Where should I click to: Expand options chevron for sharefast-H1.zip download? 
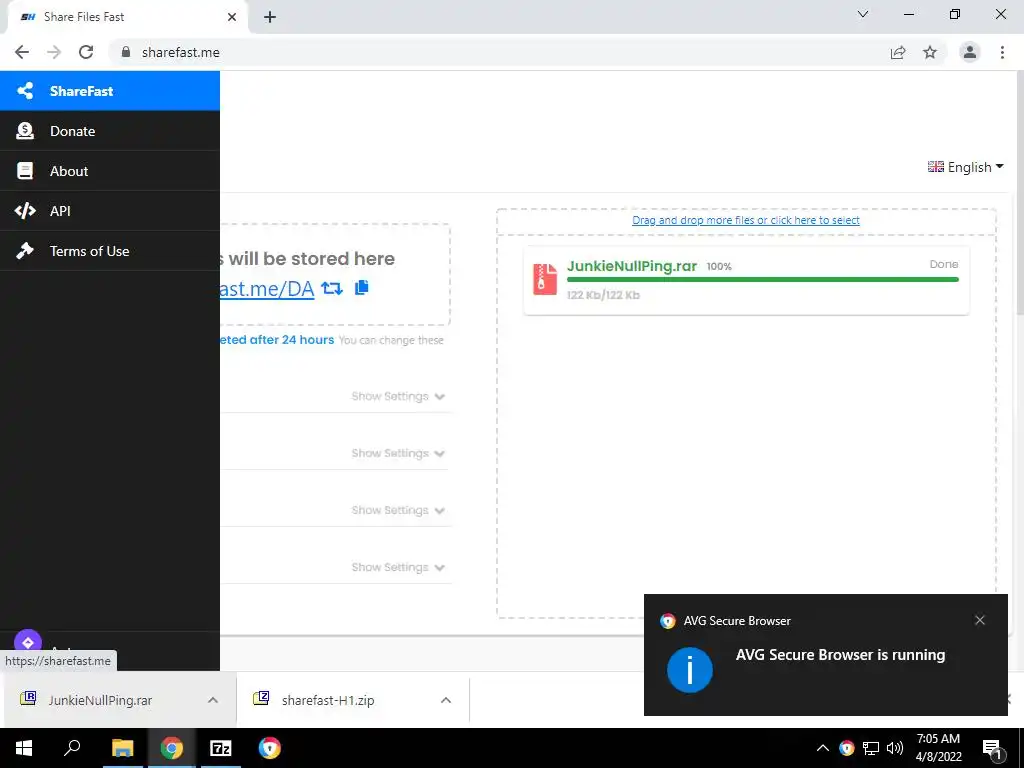point(446,700)
